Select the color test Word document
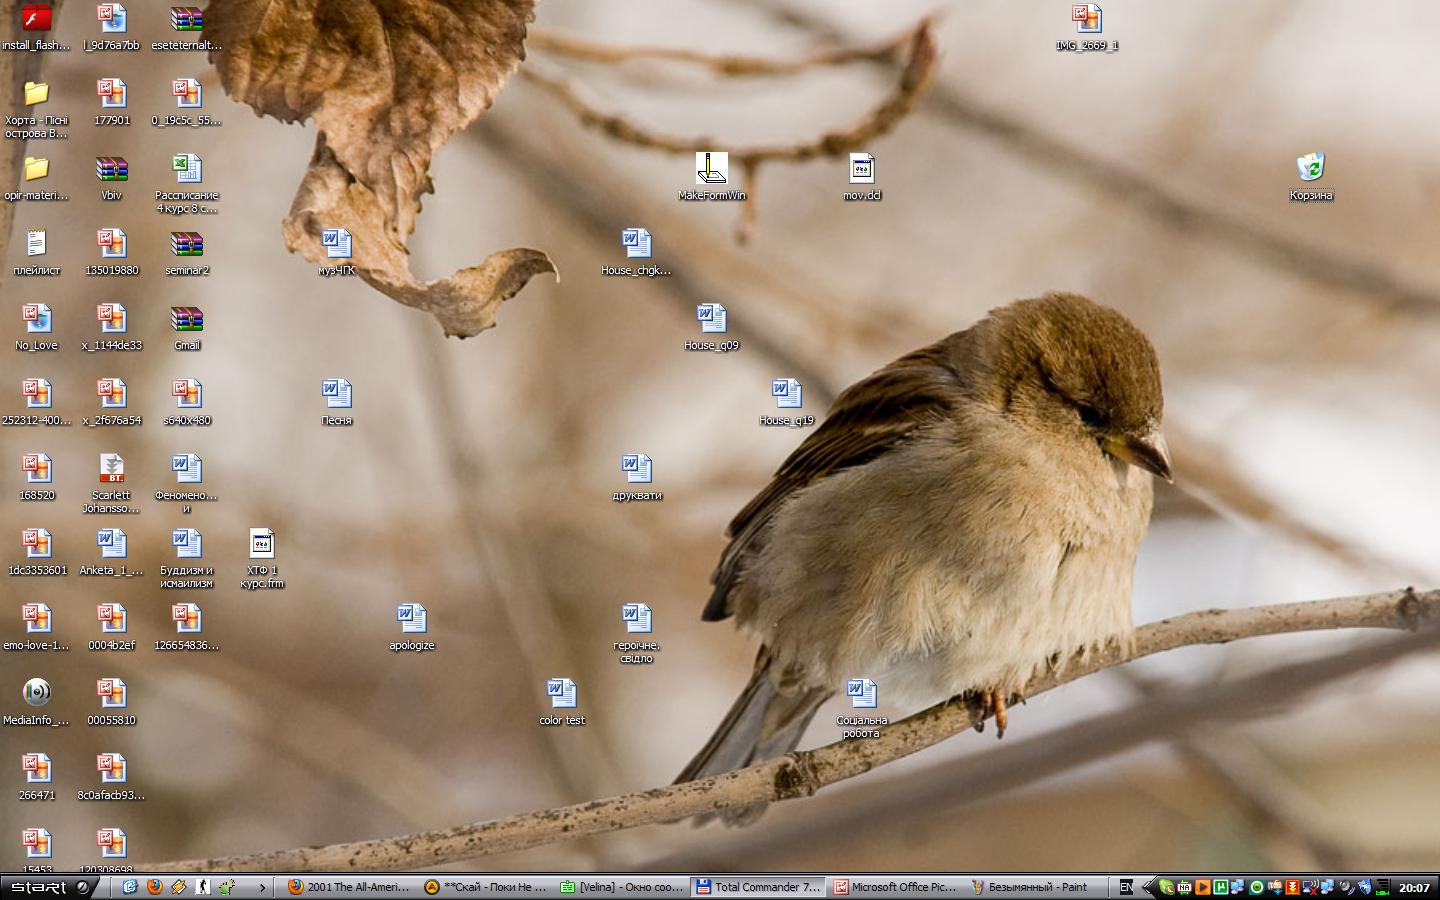This screenshot has width=1440, height=900. click(562, 702)
